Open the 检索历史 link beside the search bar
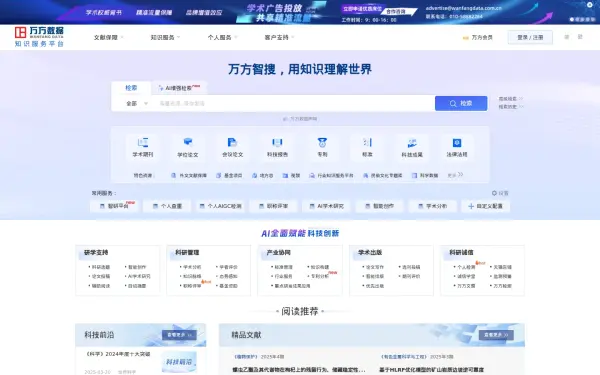Screen dimensions: 600x375 pos(510,107)
